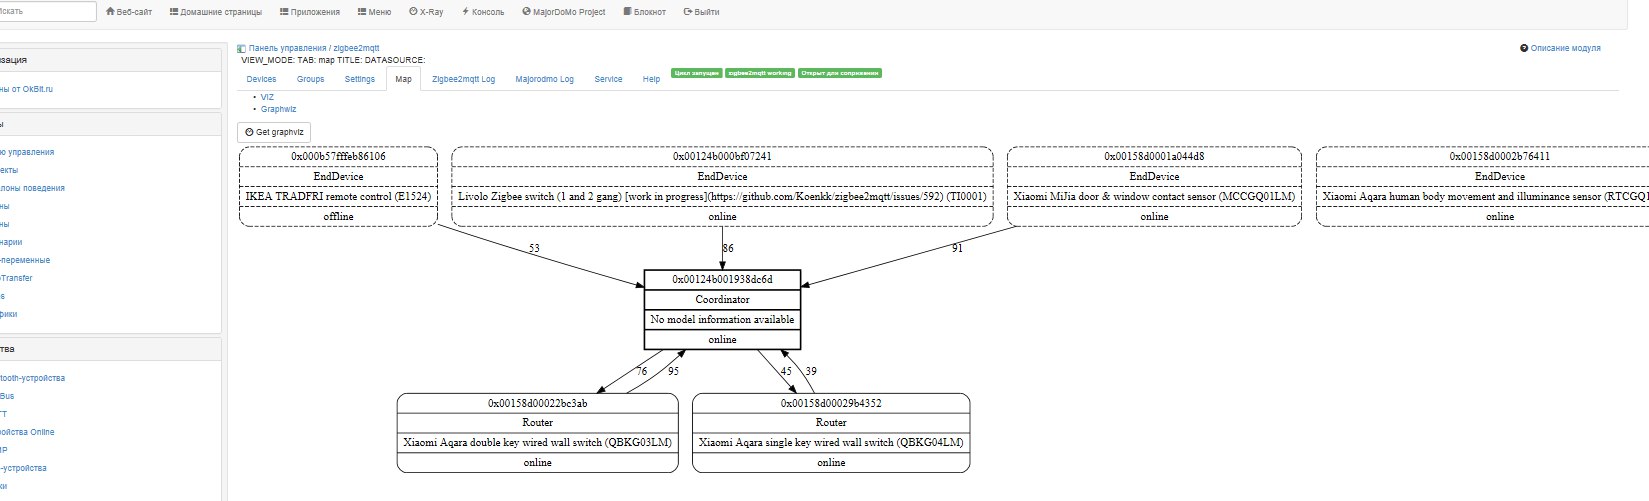Open the Меню item in top bar

click(374, 12)
